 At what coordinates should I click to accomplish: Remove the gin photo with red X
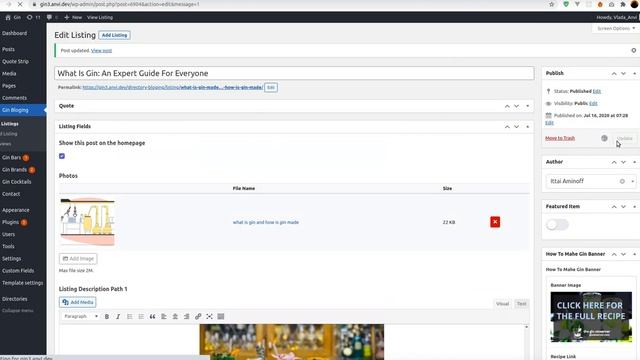495,222
